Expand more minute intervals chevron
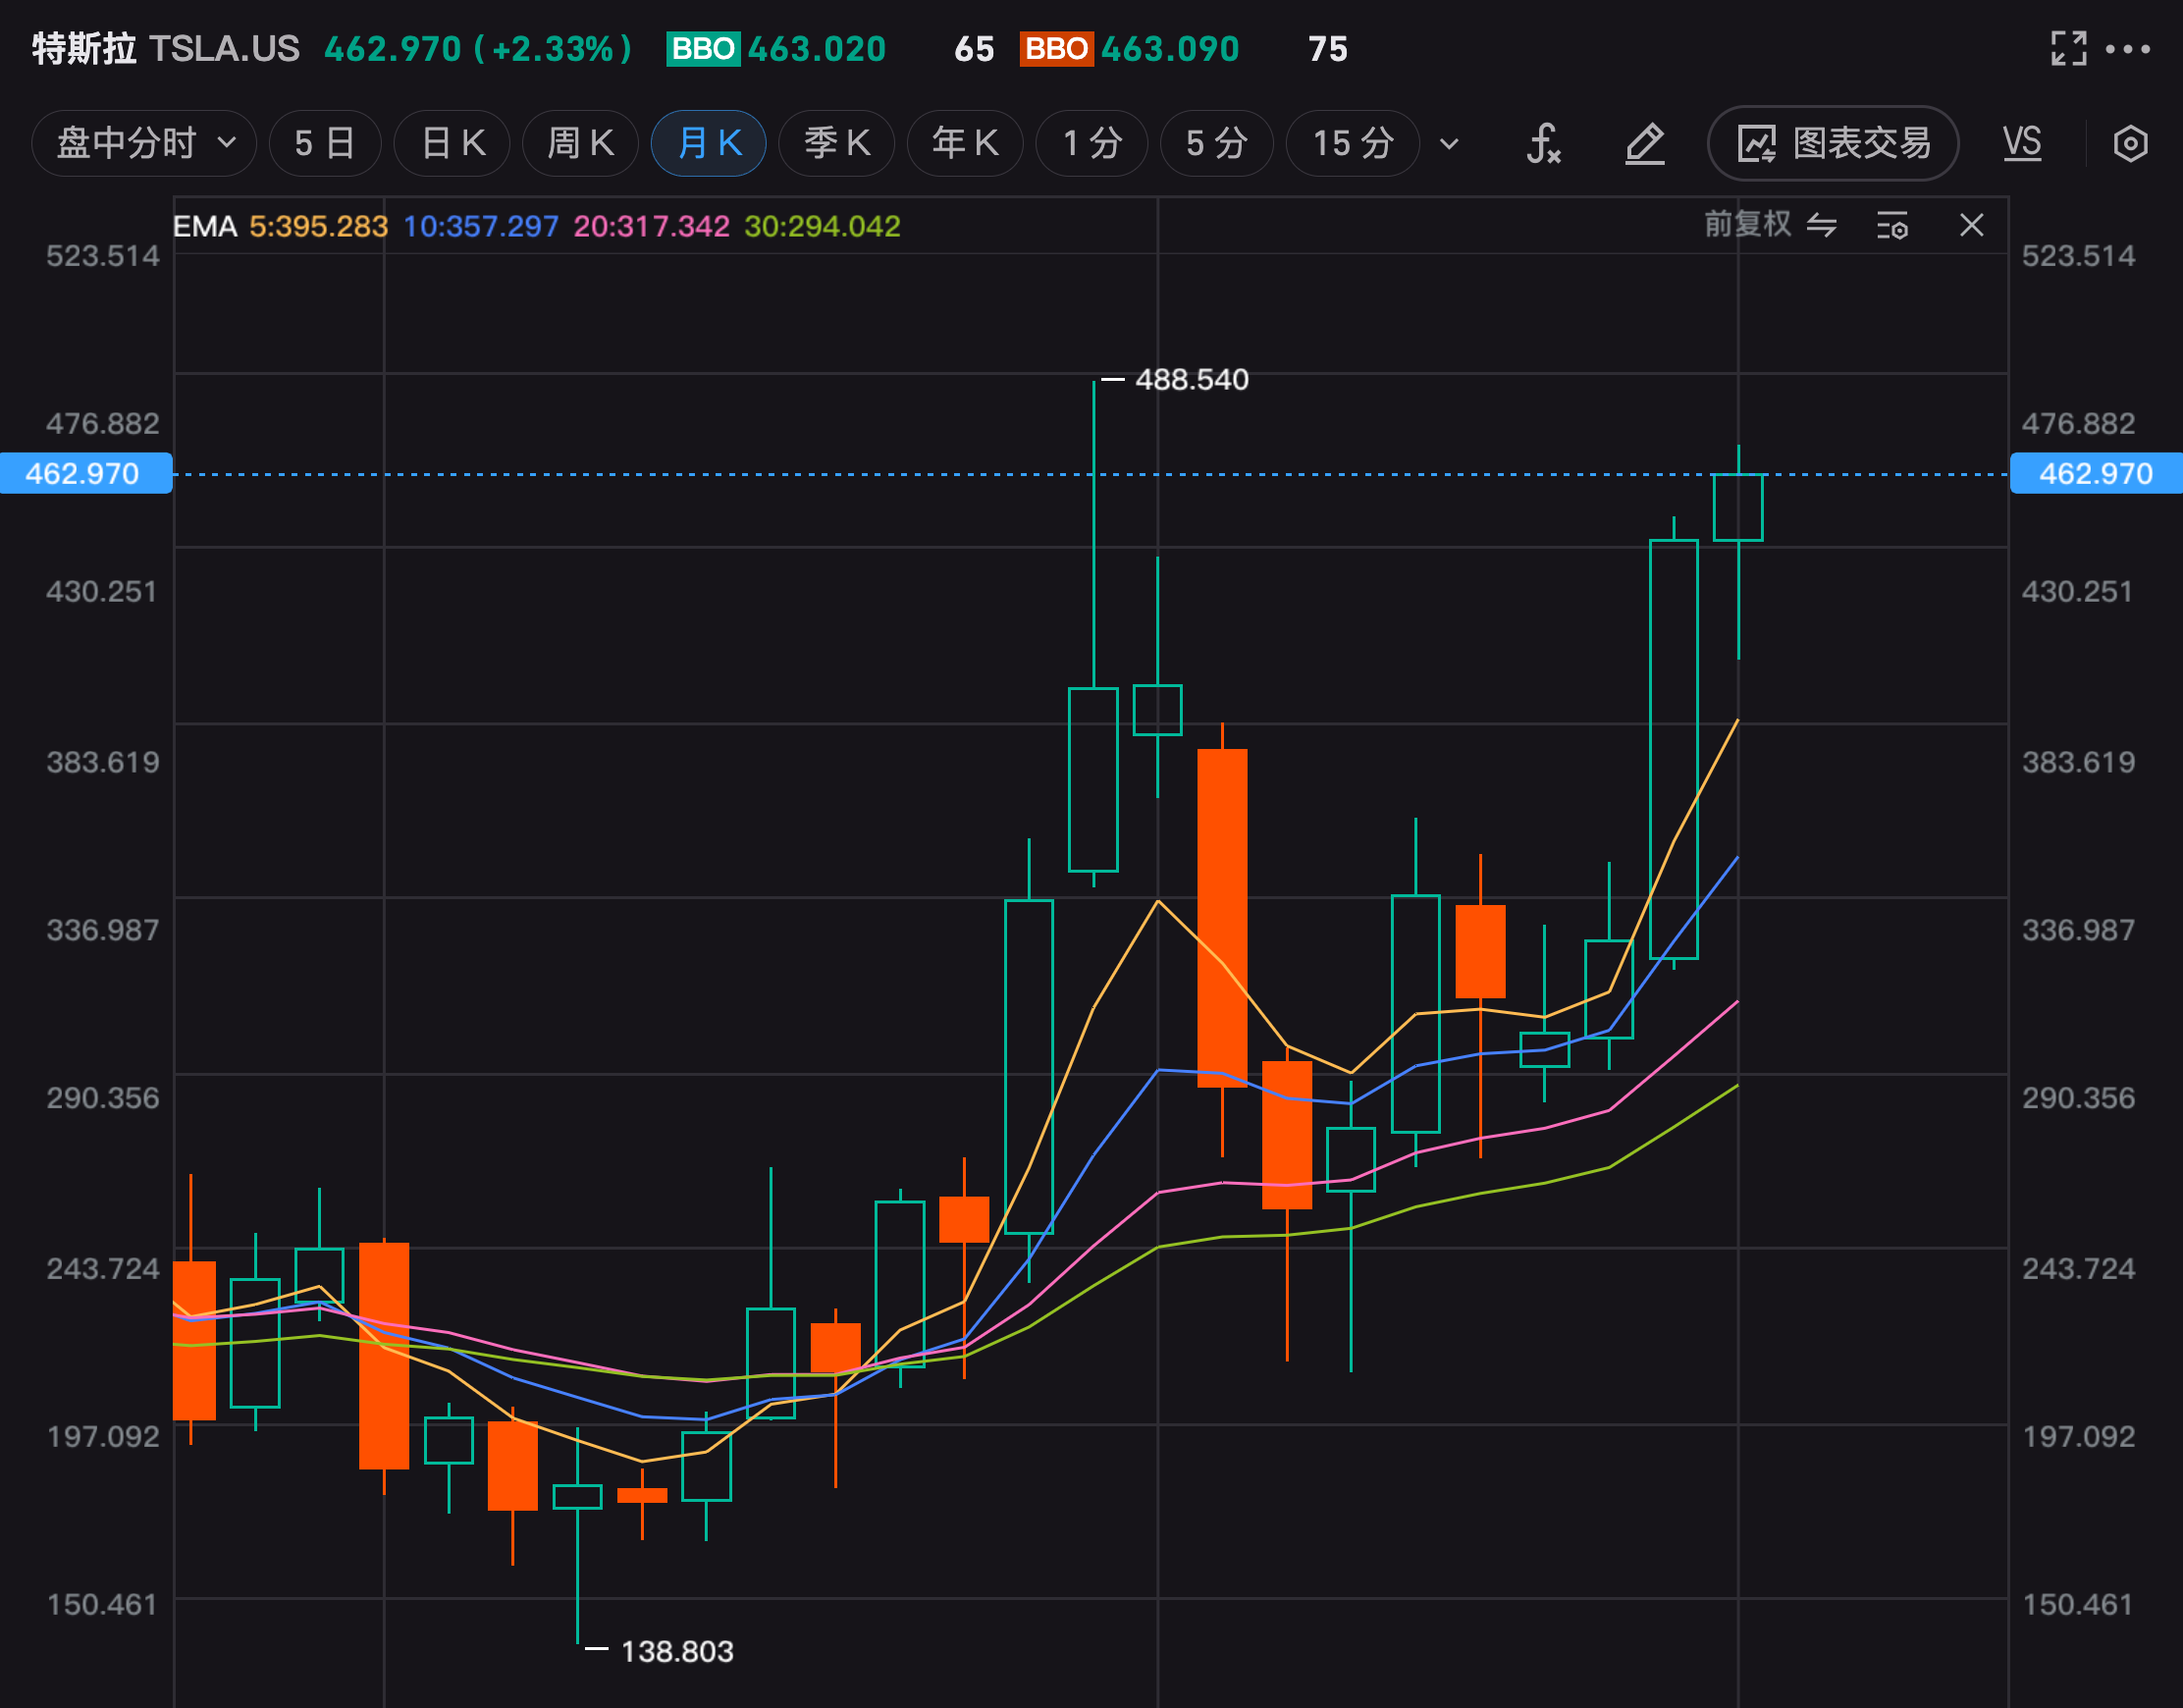This screenshot has height=1708, width=2183. pyautogui.click(x=1449, y=144)
